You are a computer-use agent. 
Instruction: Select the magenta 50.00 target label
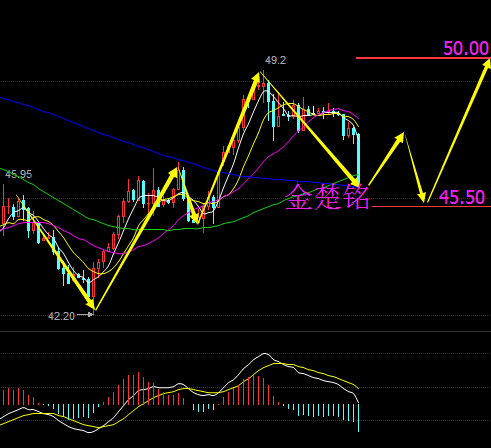click(466, 48)
